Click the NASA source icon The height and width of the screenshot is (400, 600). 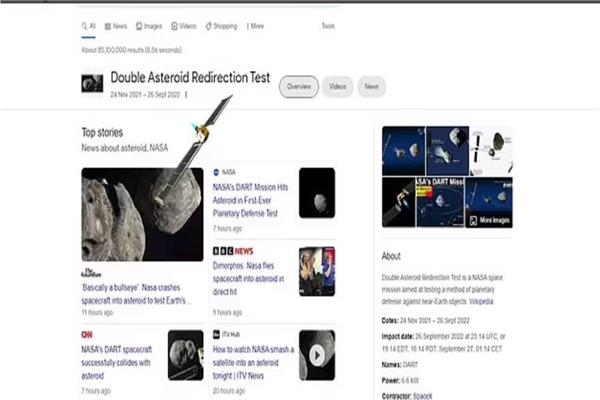point(216,172)
